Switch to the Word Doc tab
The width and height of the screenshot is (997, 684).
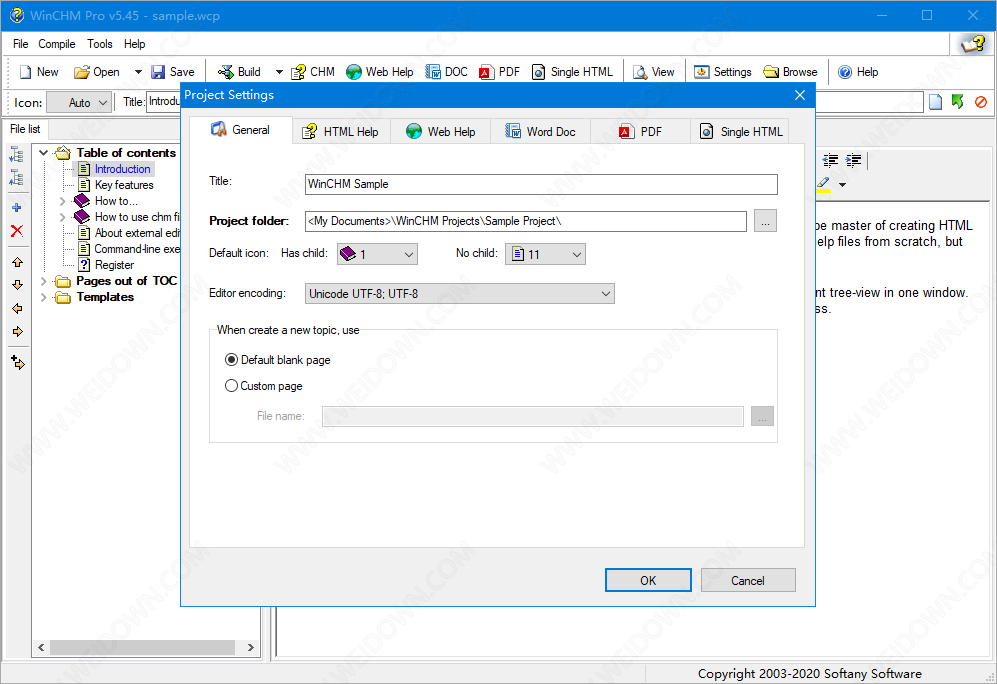(540, 132)
